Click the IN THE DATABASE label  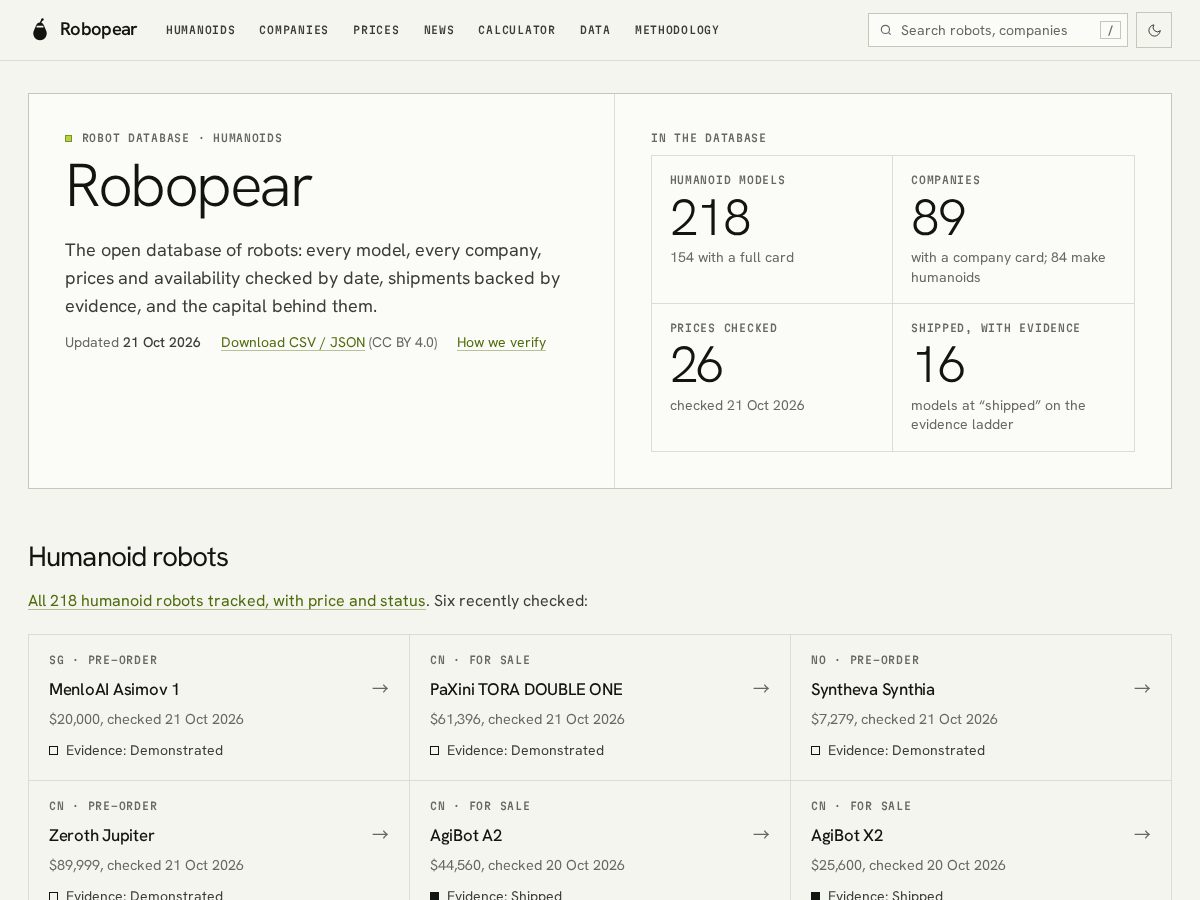(709, 138)
